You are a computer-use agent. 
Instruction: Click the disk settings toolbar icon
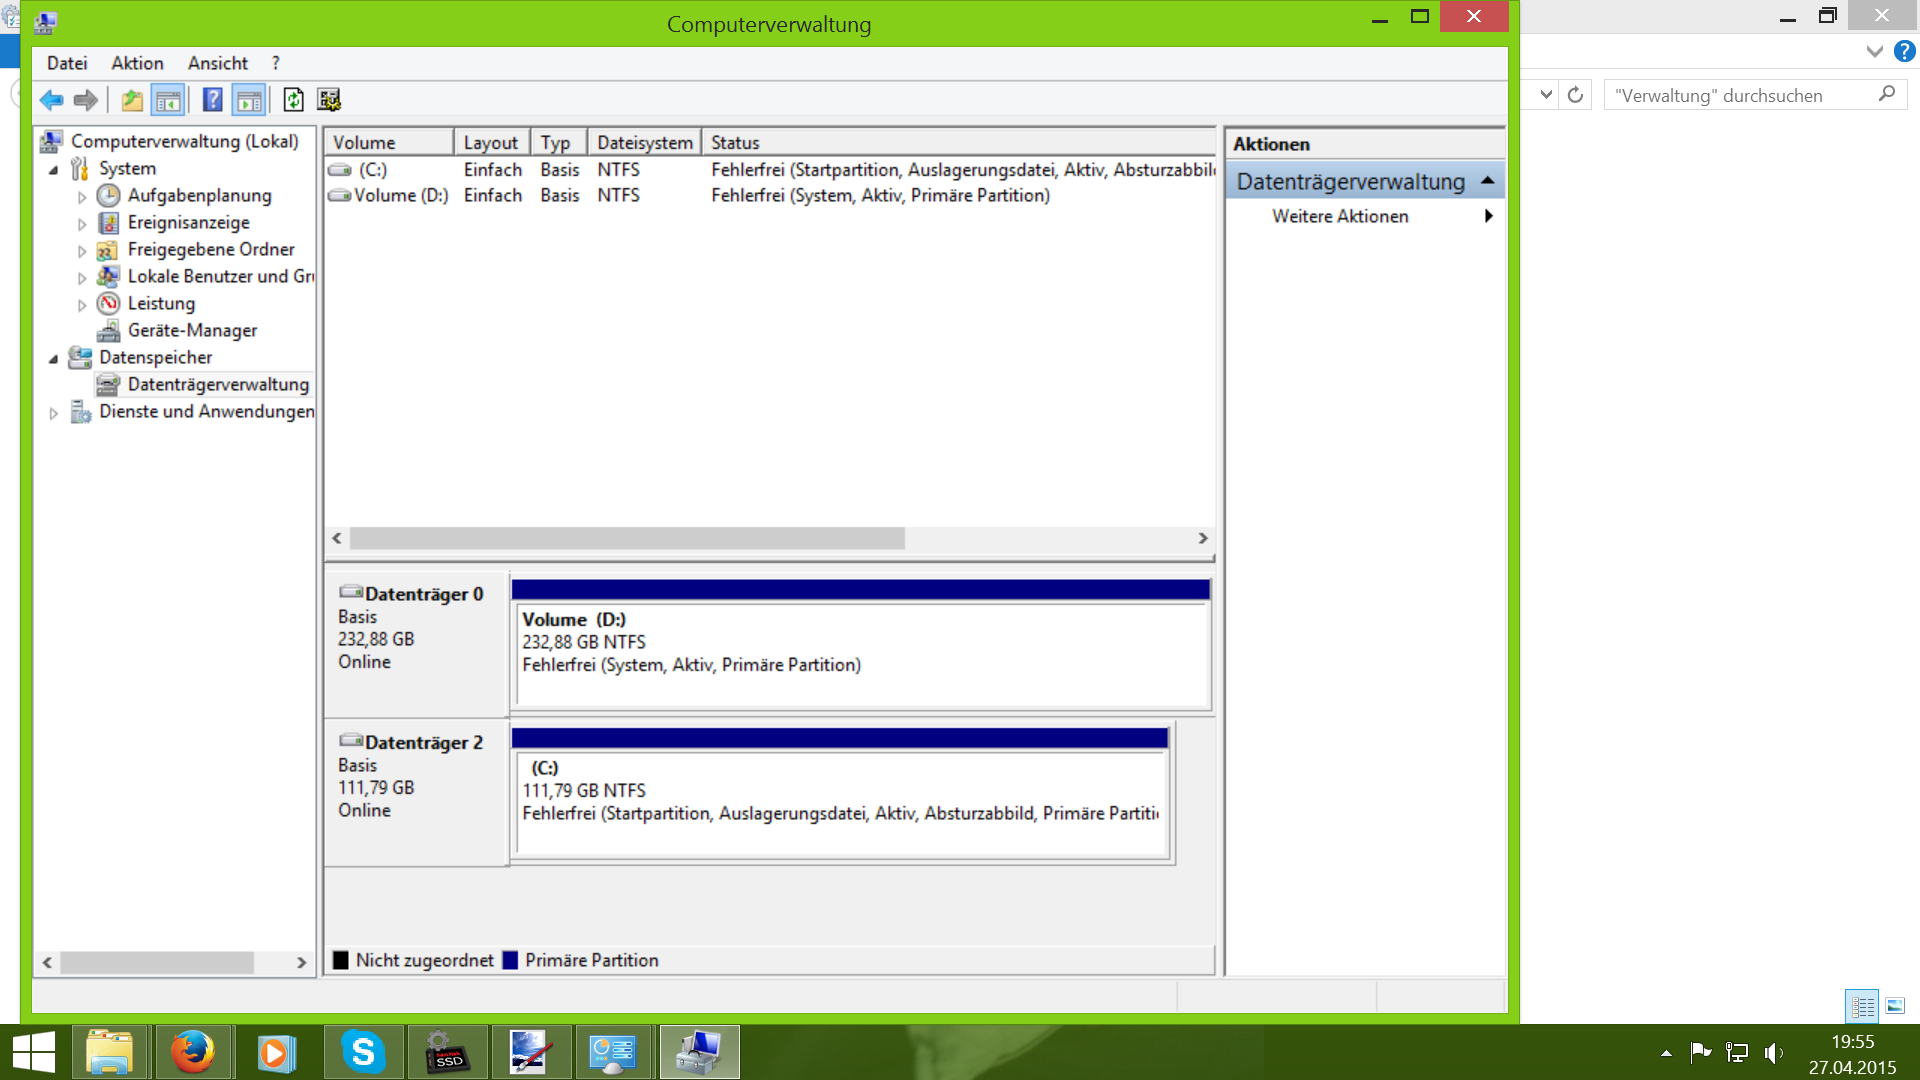click(x=329, y=100)
